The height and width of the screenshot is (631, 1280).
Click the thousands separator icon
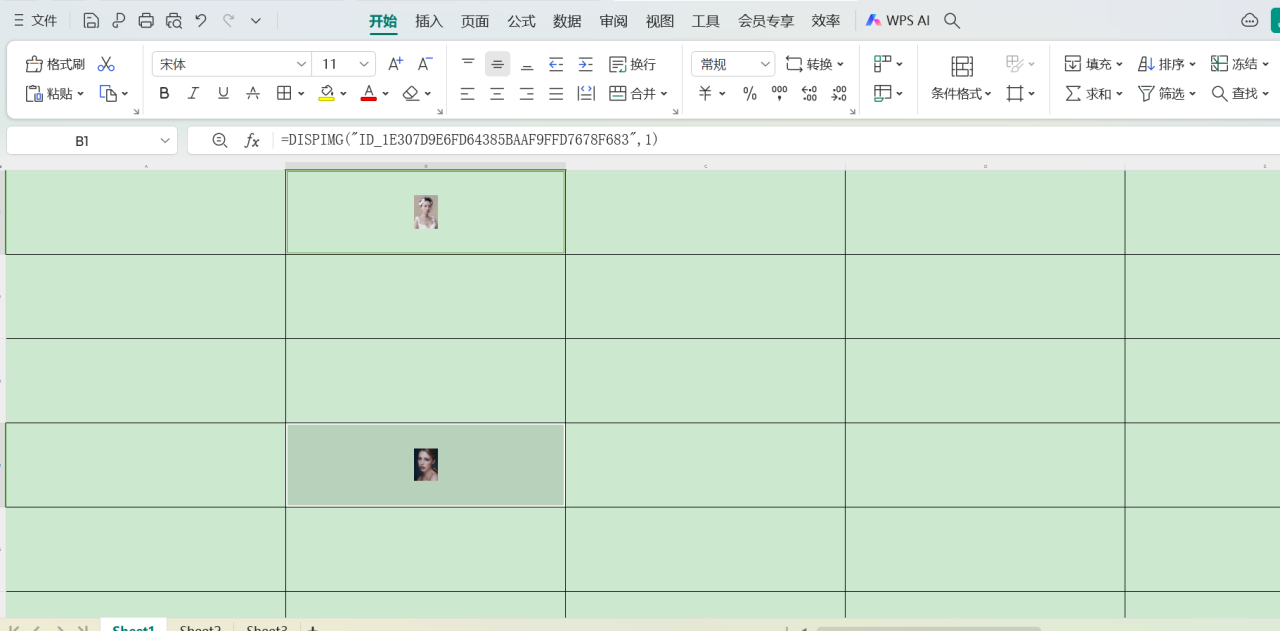click(780, 93)
